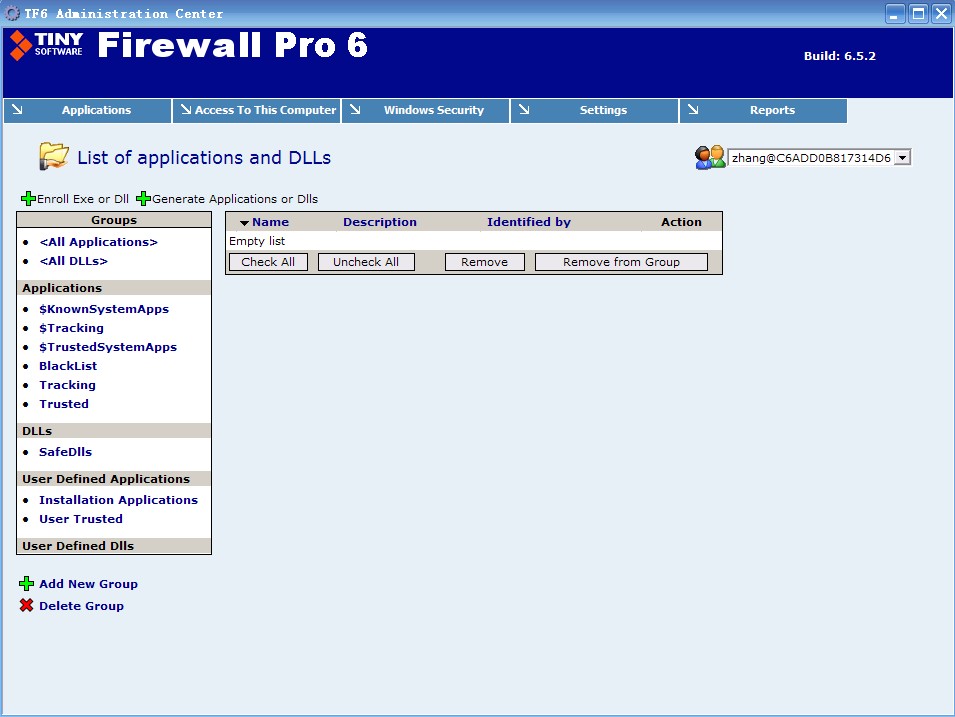Screen dimensions: 955x717
Task: Click the red X Delete Group icon
Action: click(x=26, y=606)
